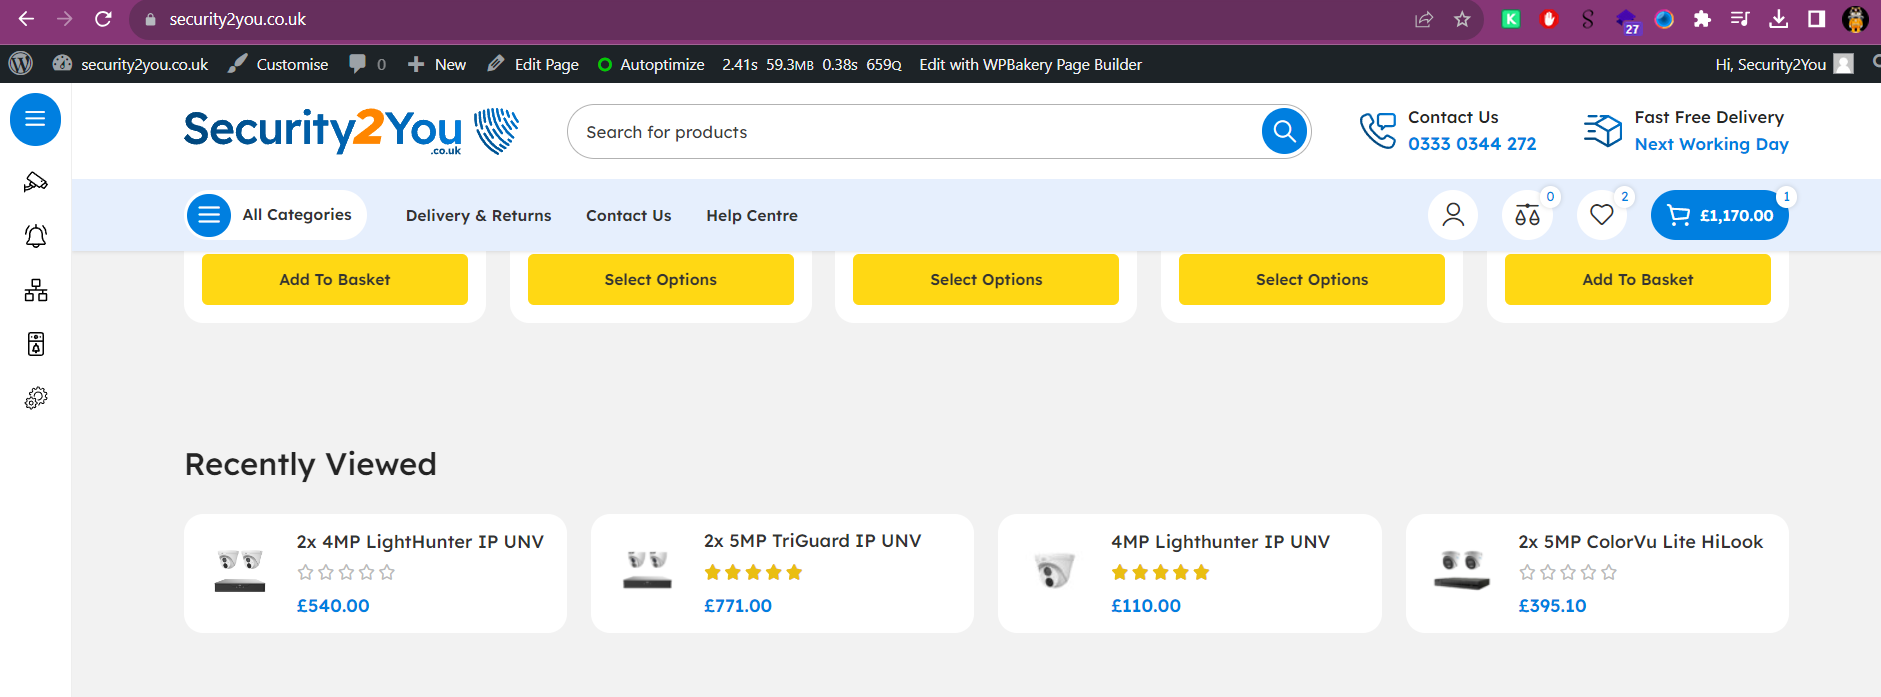Screen dimensions: 1881x697
Task: Open the basket showing £1,170.00
Action: point(1720,215)
